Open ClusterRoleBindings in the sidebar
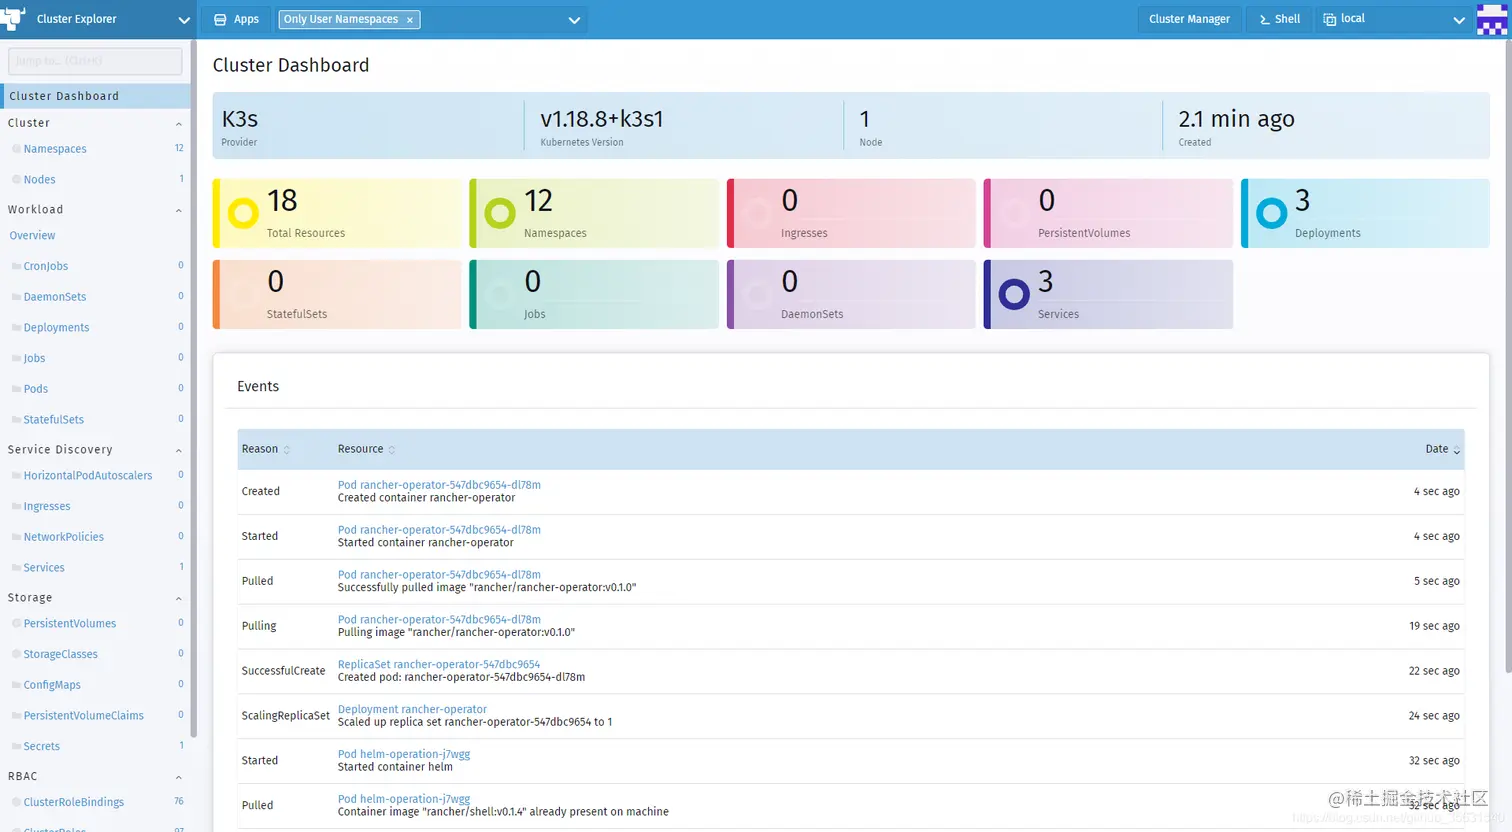 pyautogui.click(x=74, y=803)
